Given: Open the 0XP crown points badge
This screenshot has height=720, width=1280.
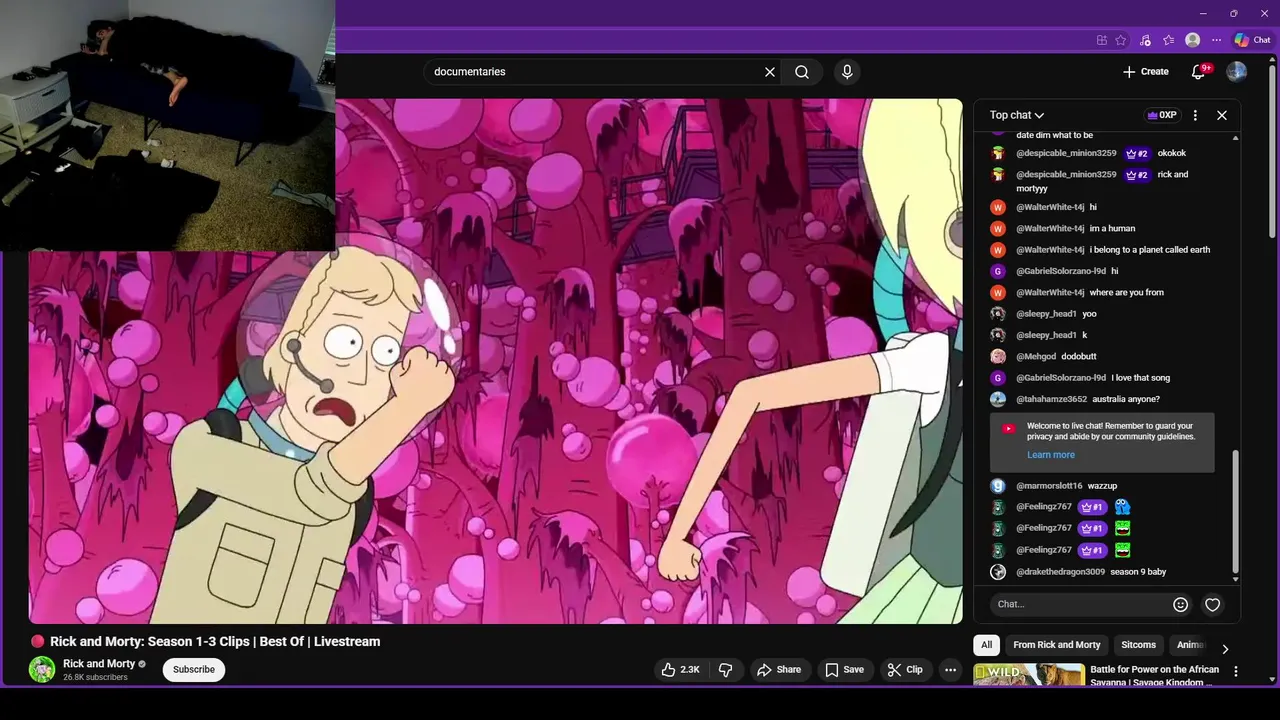Looking at the screenshot, I should [1162, 115].
